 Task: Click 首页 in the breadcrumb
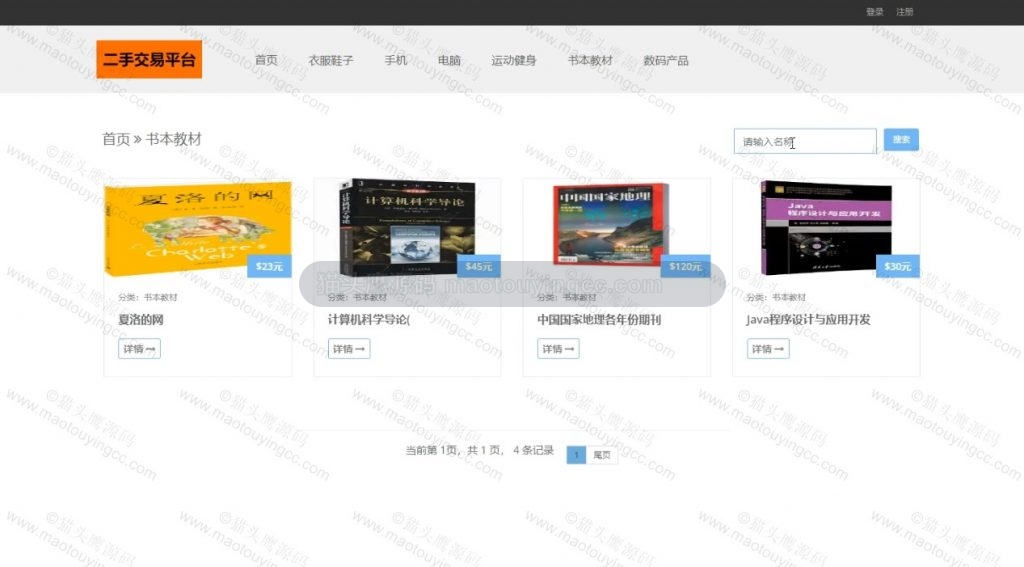[x=116, y=139]
